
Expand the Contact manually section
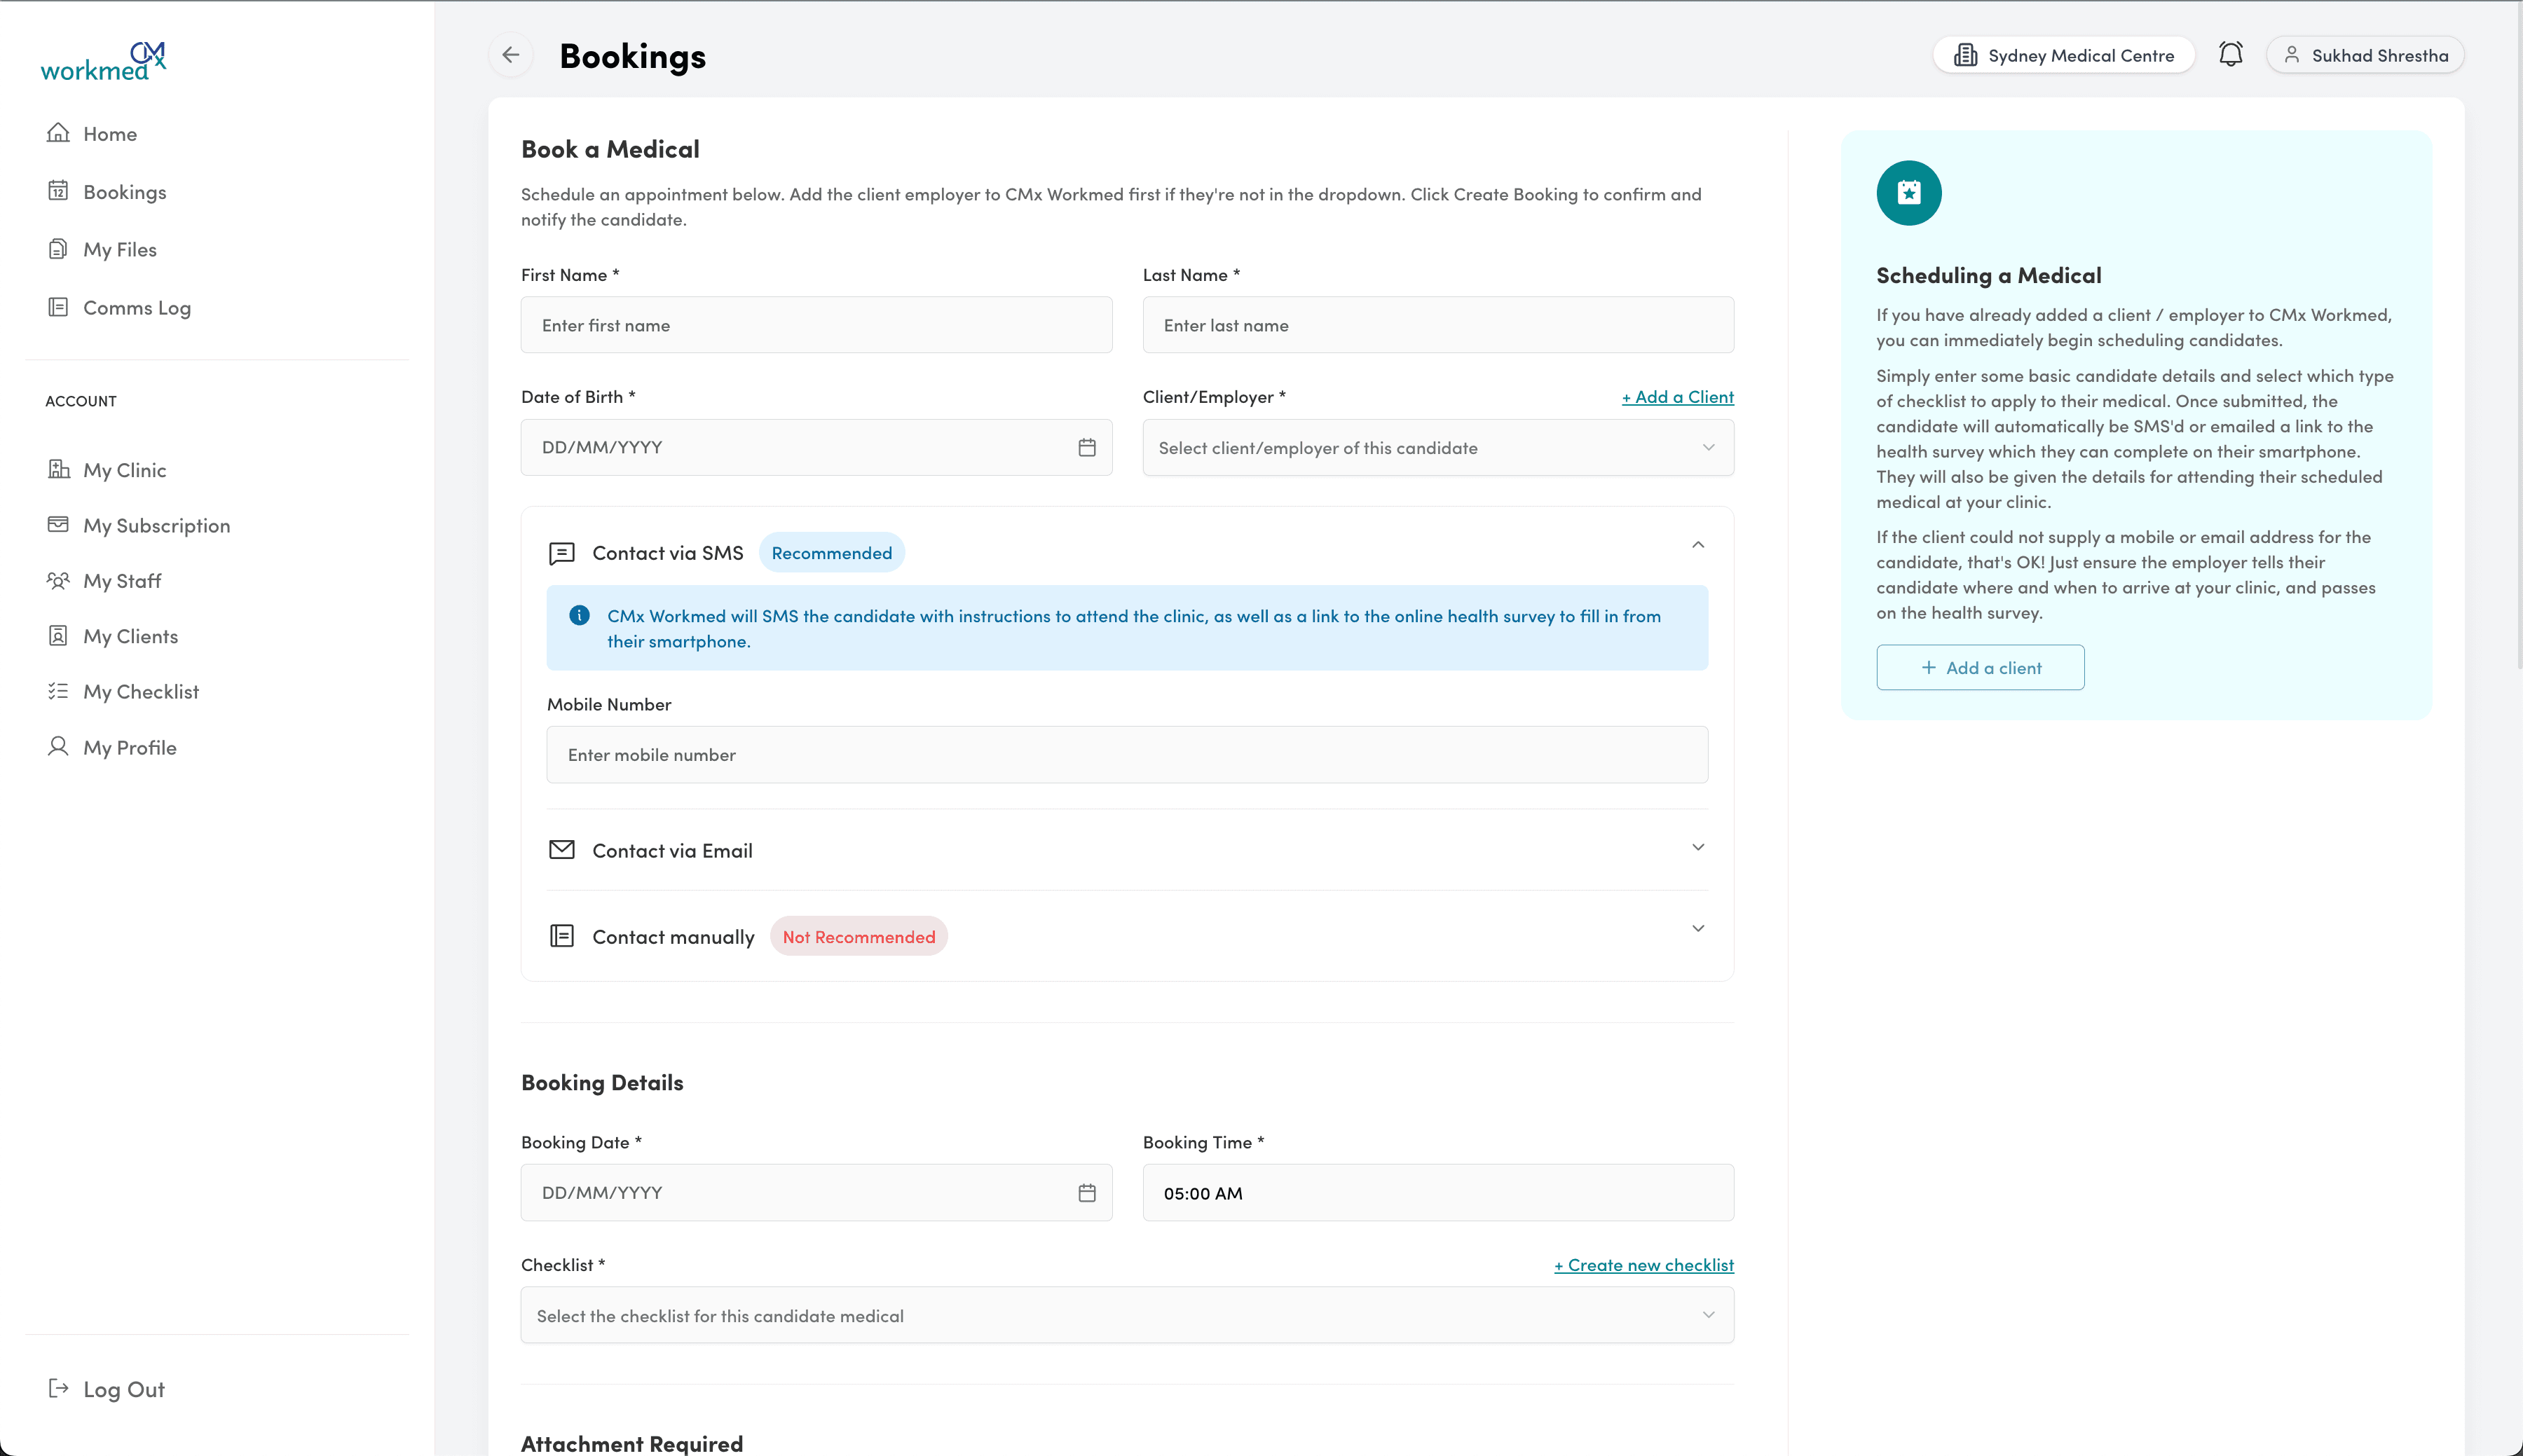pyautogui.click(x=1697, y=928)
